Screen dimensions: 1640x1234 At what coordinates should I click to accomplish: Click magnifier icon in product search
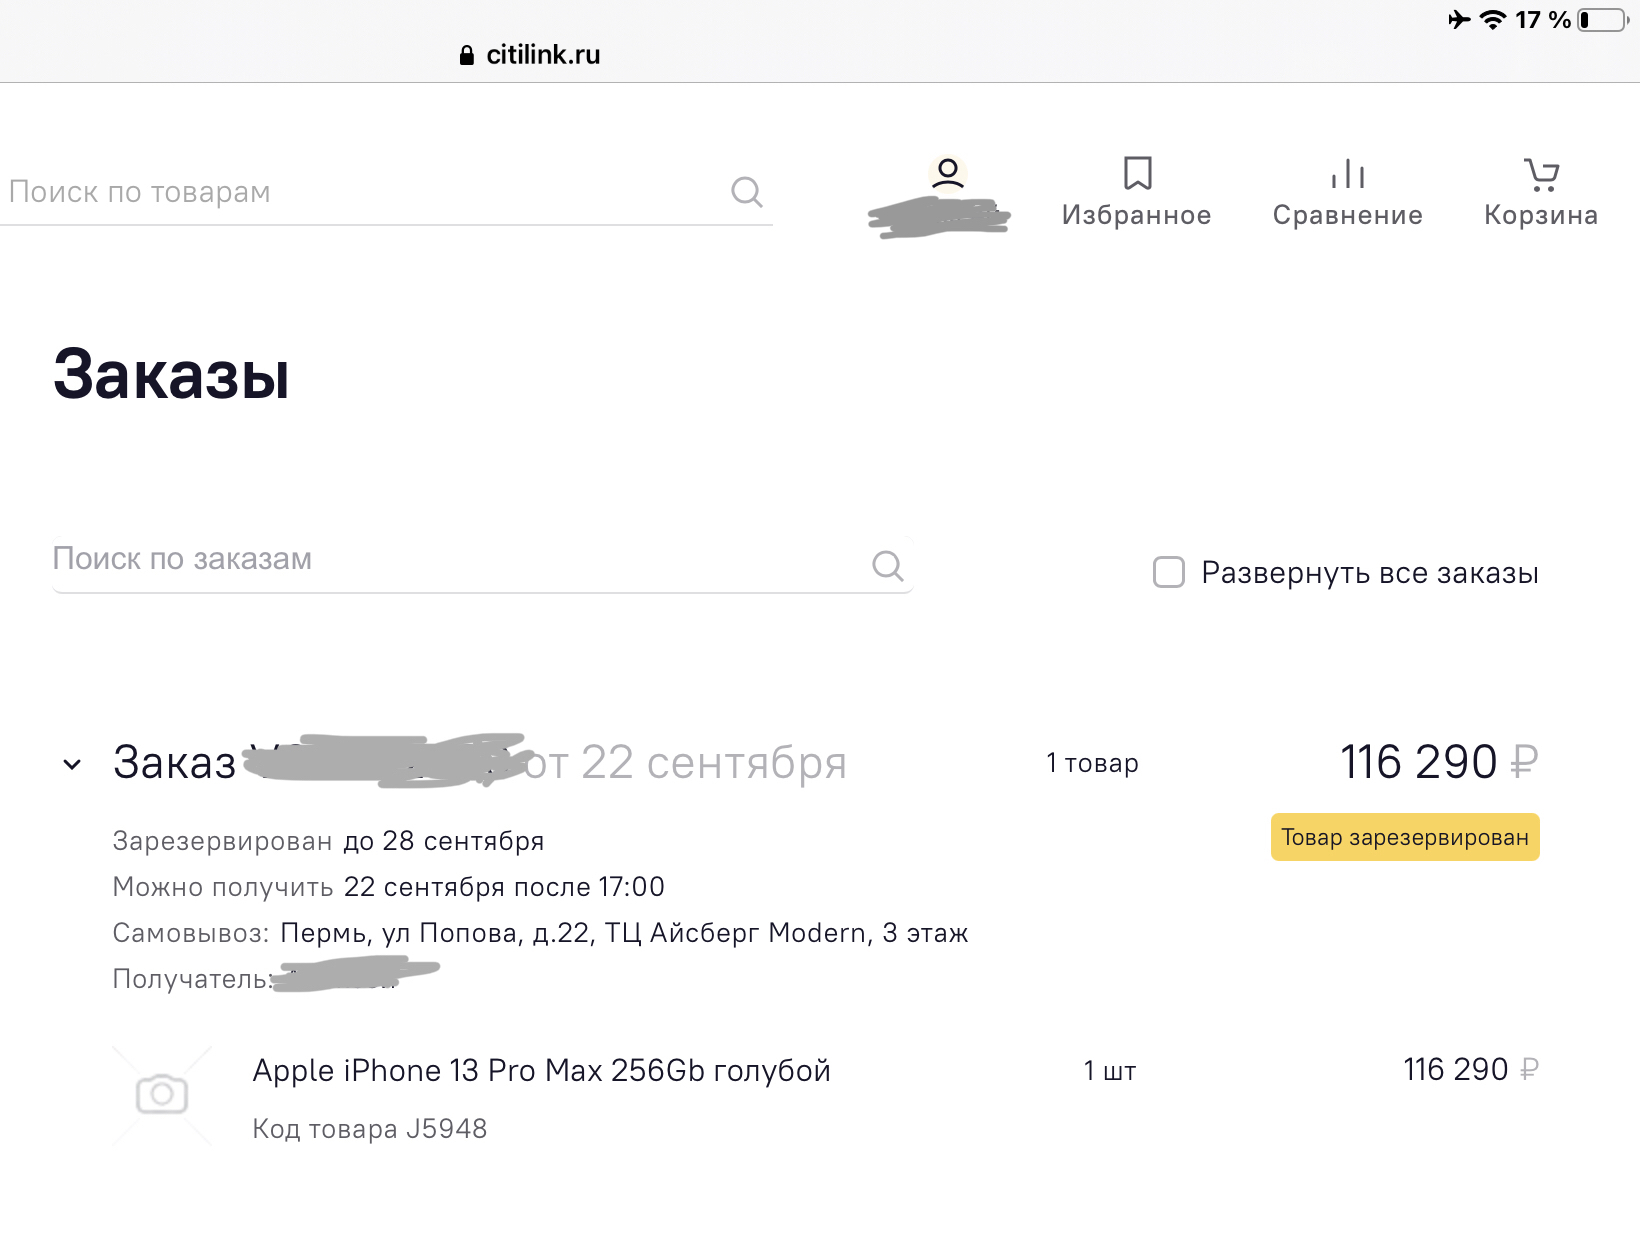click(746, 191)
